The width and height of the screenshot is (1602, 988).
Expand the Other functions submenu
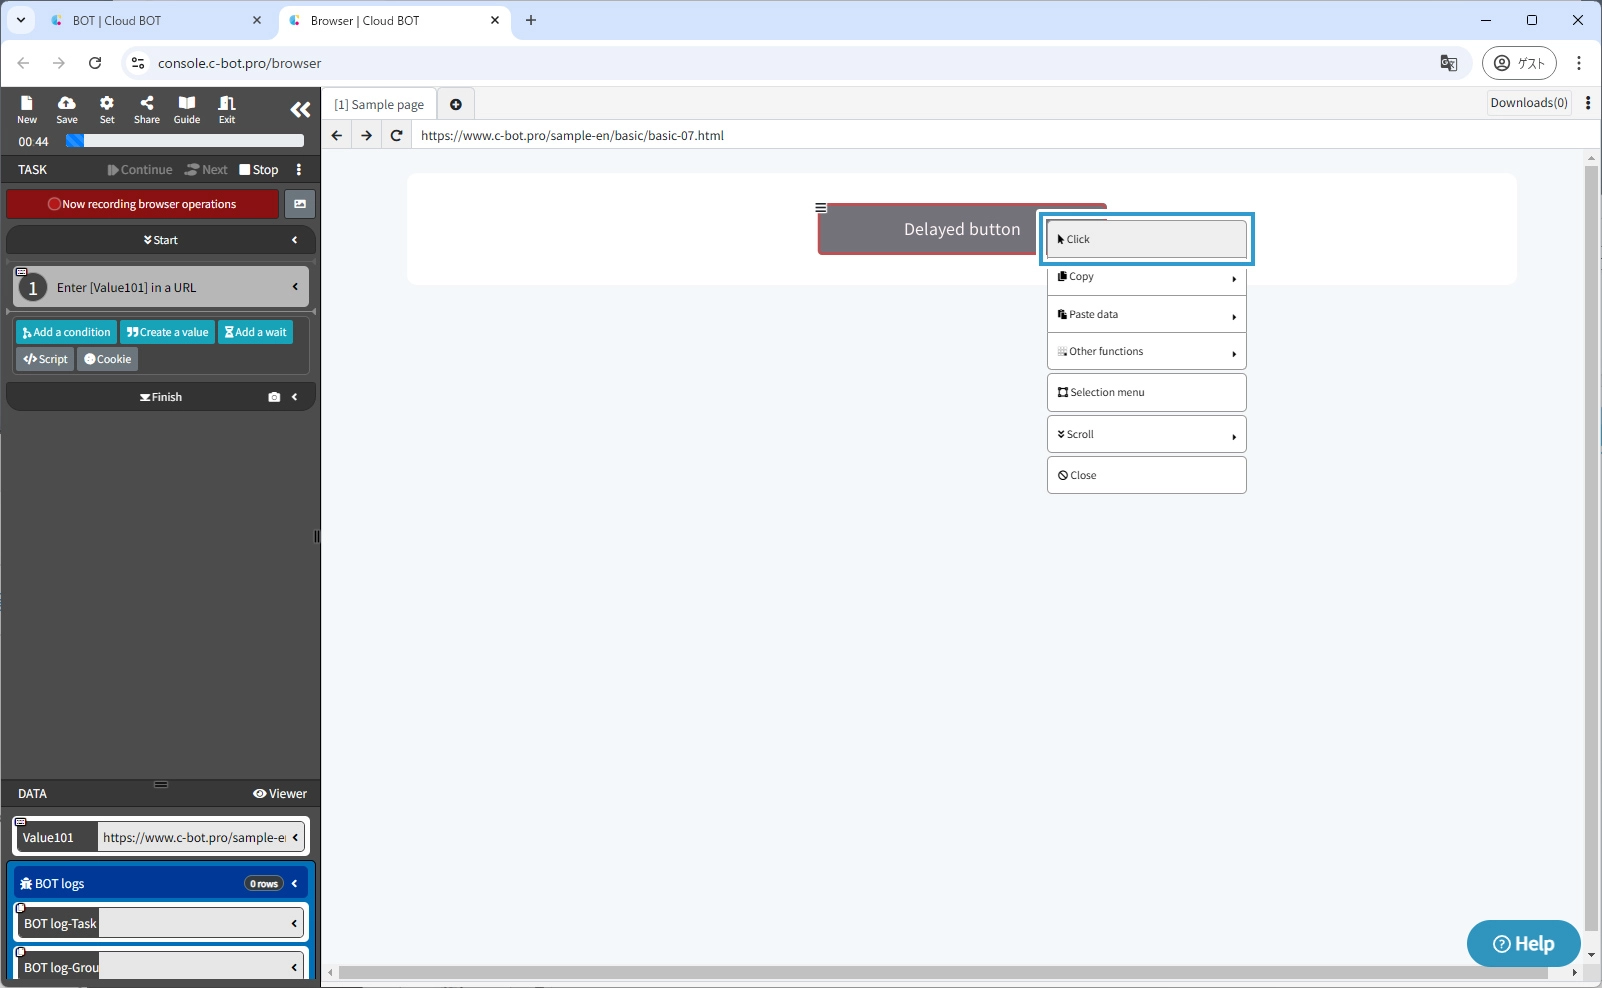pyautogui.click(x=1146, y=352)
